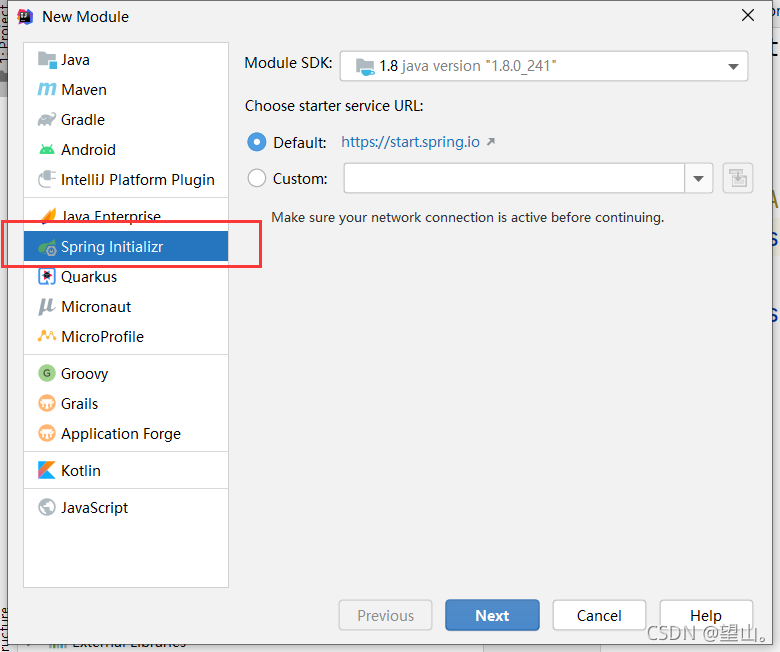The width and height of the screenshot is (780, 652).
Task: Close the New Module dialog
Action: tap(748, 15)
